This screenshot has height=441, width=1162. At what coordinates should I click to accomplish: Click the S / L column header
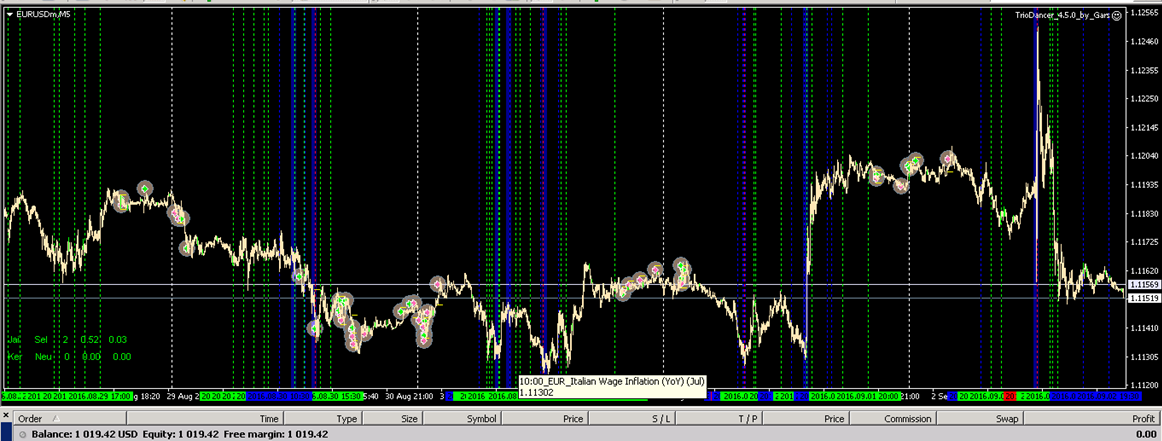coord(633,419)
